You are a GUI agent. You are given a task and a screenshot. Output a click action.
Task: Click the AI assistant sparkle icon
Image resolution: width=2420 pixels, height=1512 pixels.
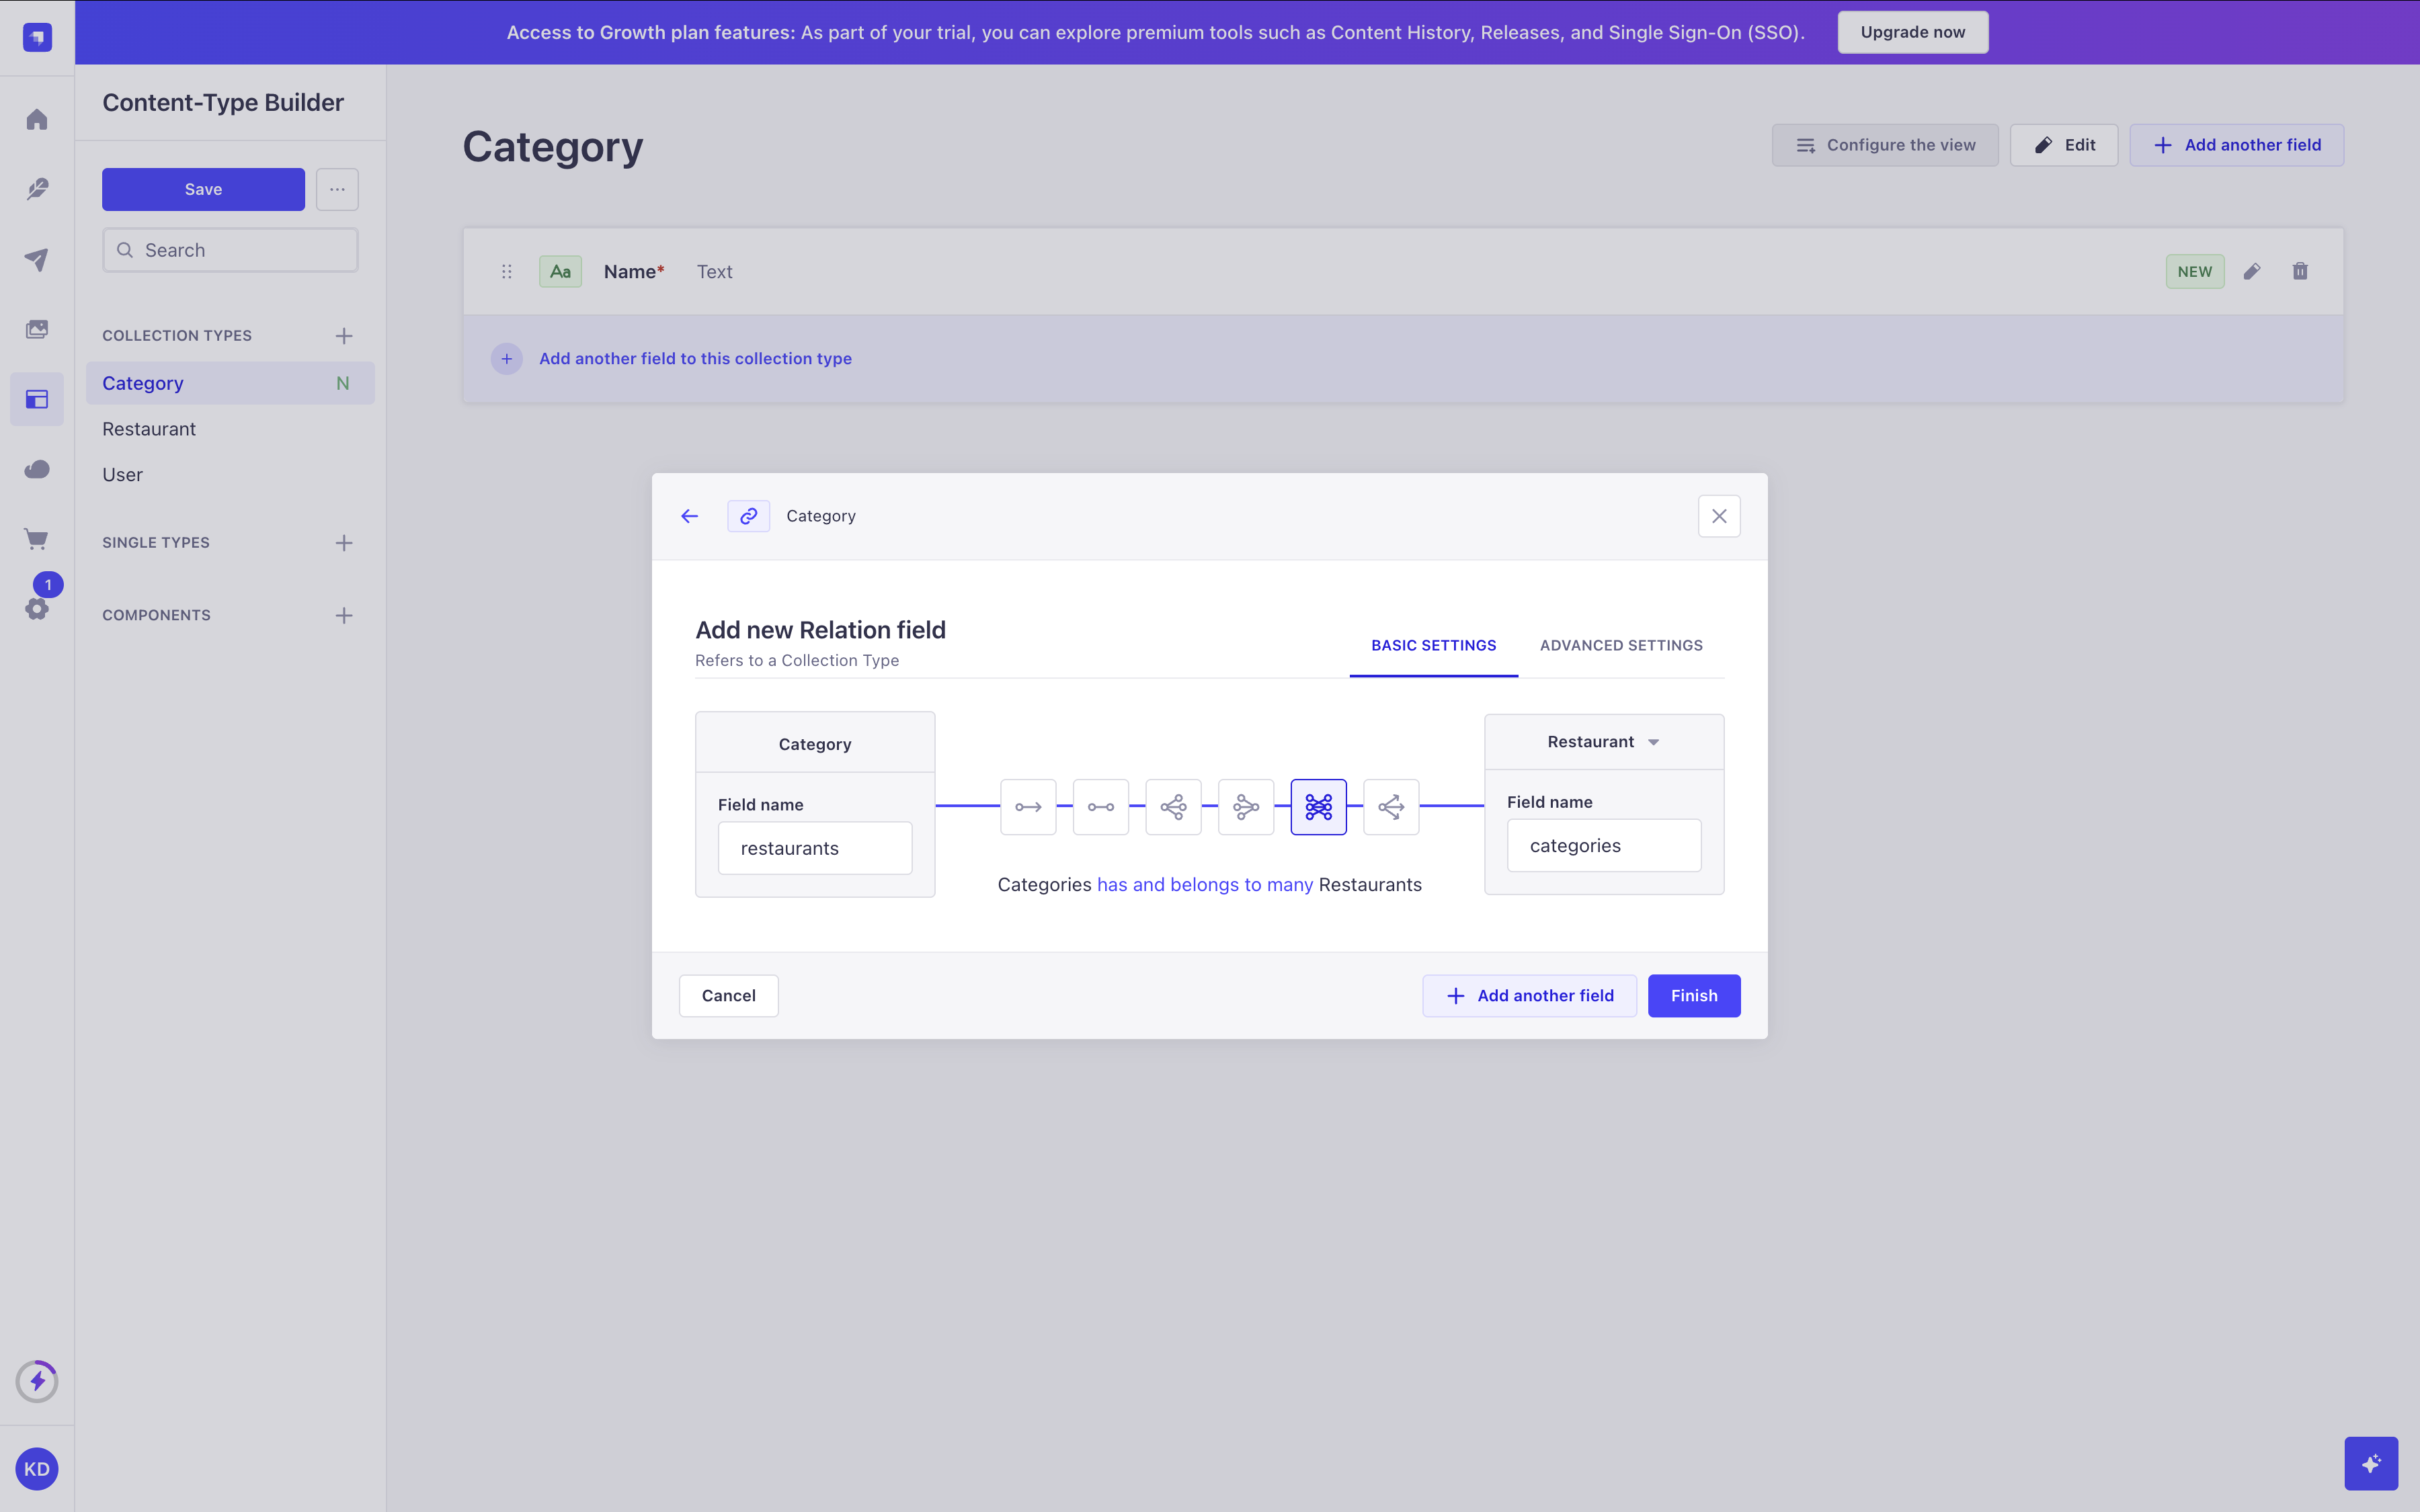coord(2371,1462)
